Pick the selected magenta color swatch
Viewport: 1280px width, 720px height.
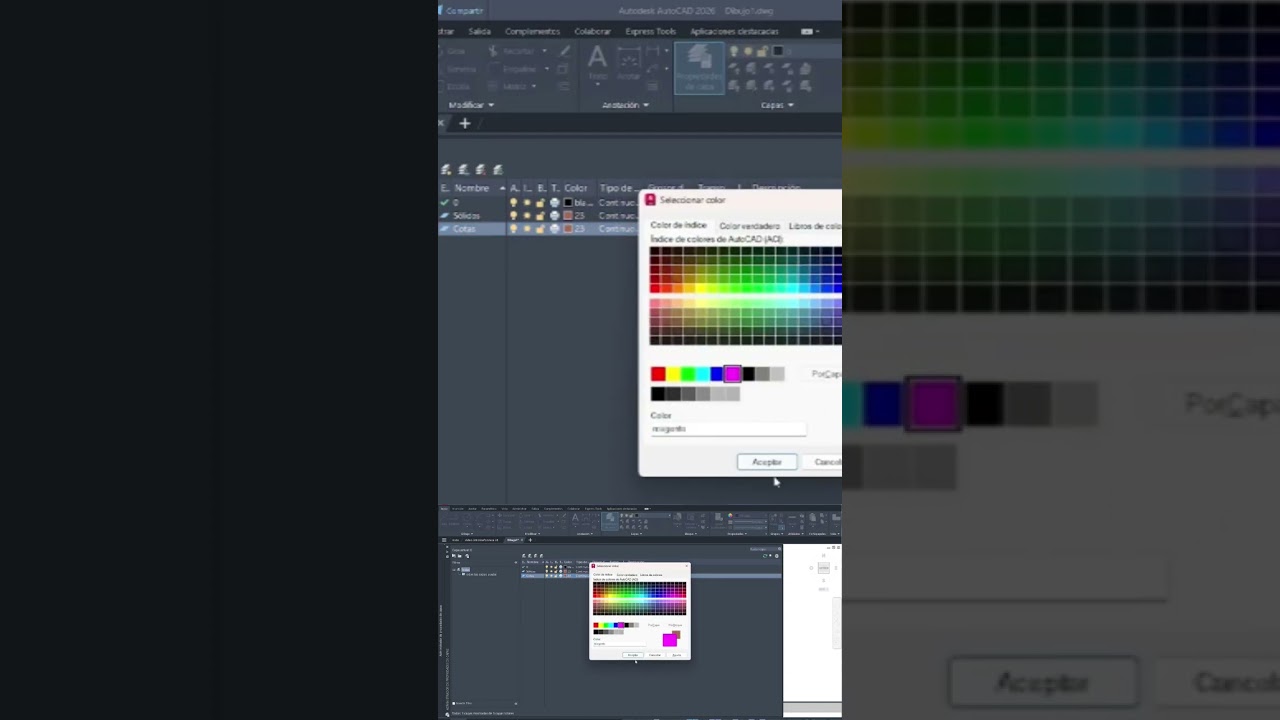(733, 374)
